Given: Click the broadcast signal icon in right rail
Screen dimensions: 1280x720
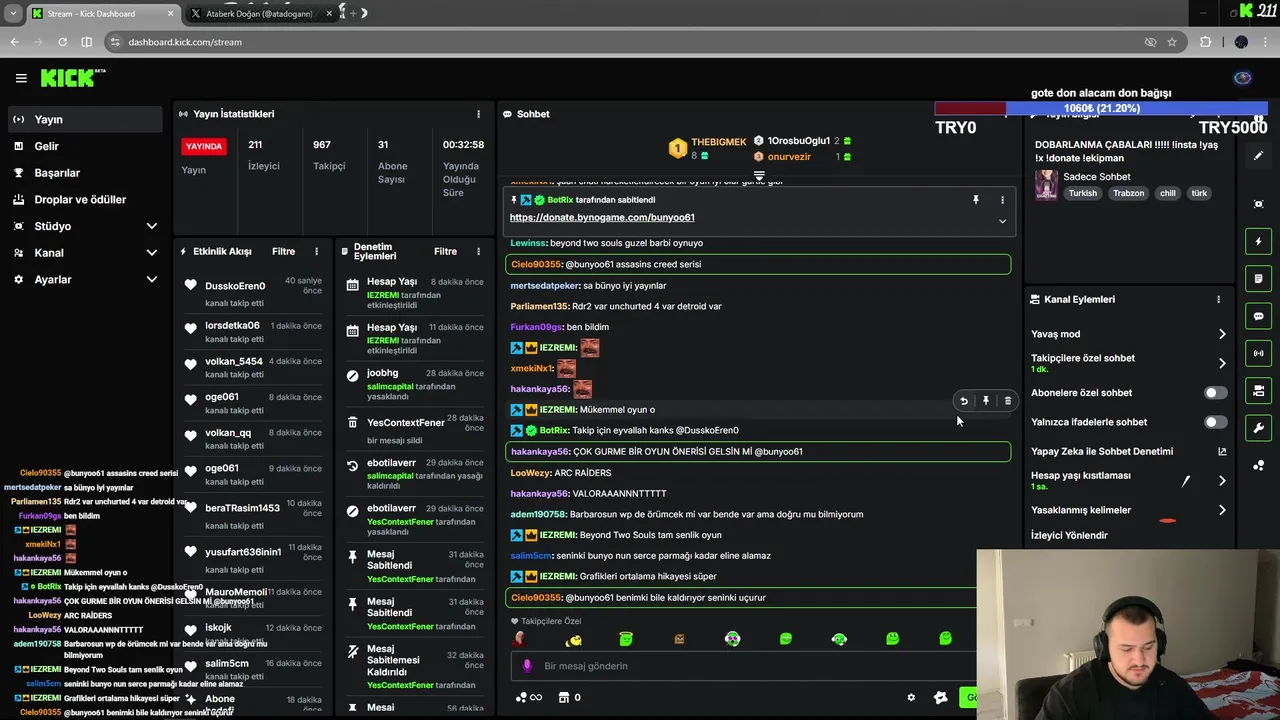Looking at the screenshot, I should click(x=1258, y=353).
